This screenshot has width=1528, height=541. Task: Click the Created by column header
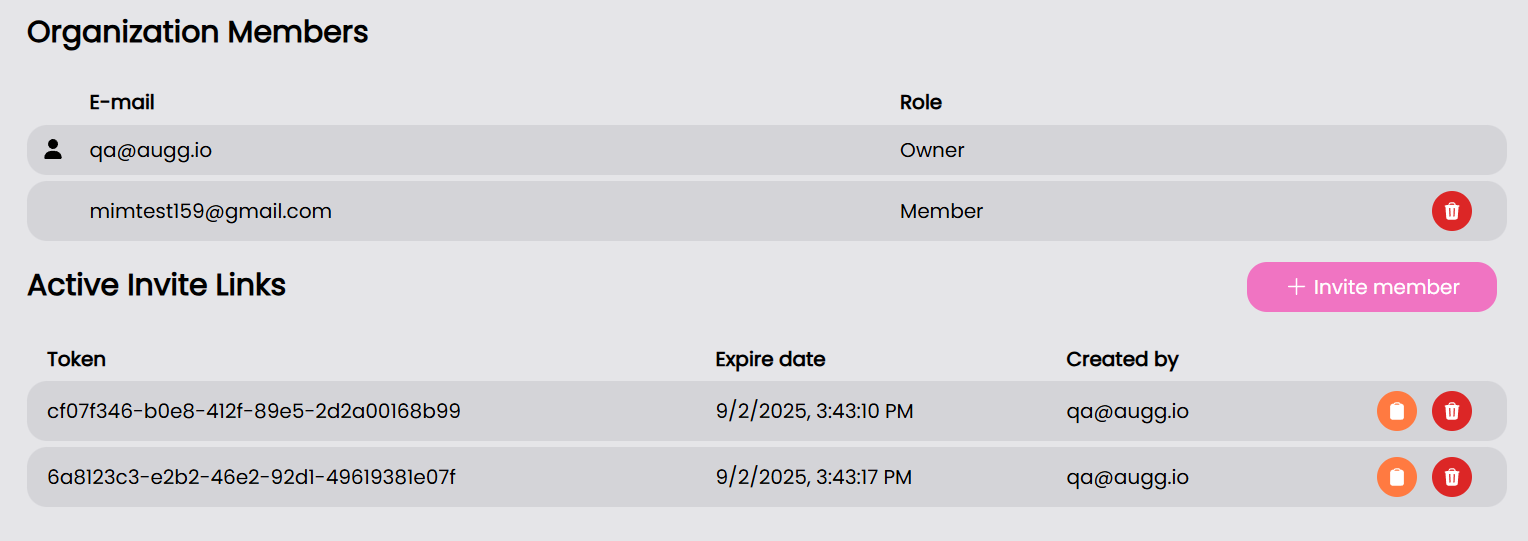pos(1122,359)
